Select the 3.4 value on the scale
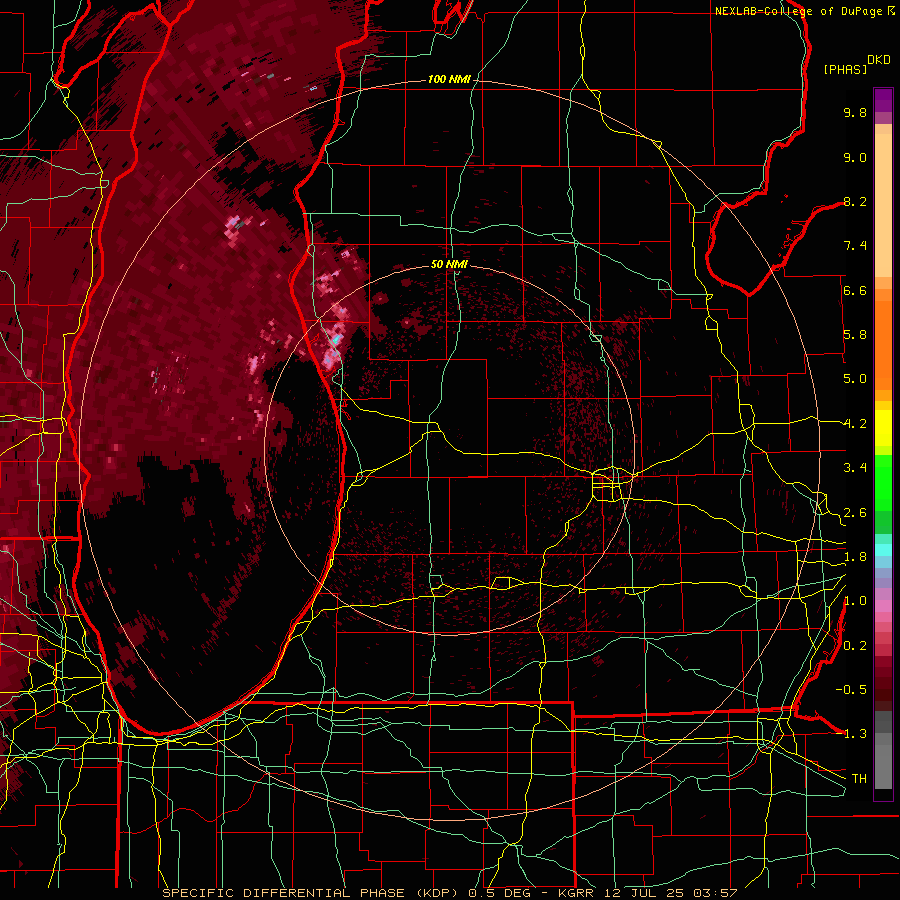This screenshot has width=900, height=900. (x=855, y=468)
